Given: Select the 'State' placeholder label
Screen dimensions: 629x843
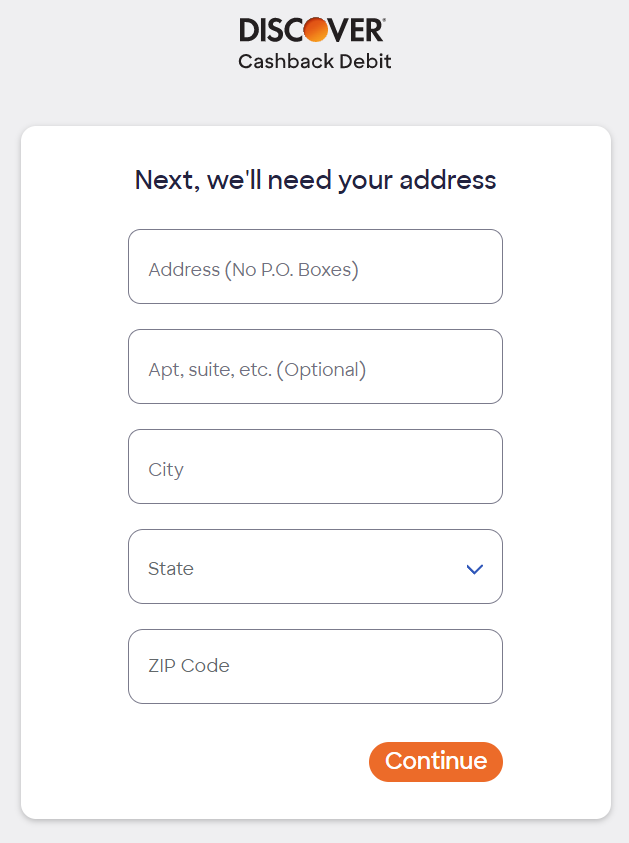Looking at the screenshot, I should point(171,568).
